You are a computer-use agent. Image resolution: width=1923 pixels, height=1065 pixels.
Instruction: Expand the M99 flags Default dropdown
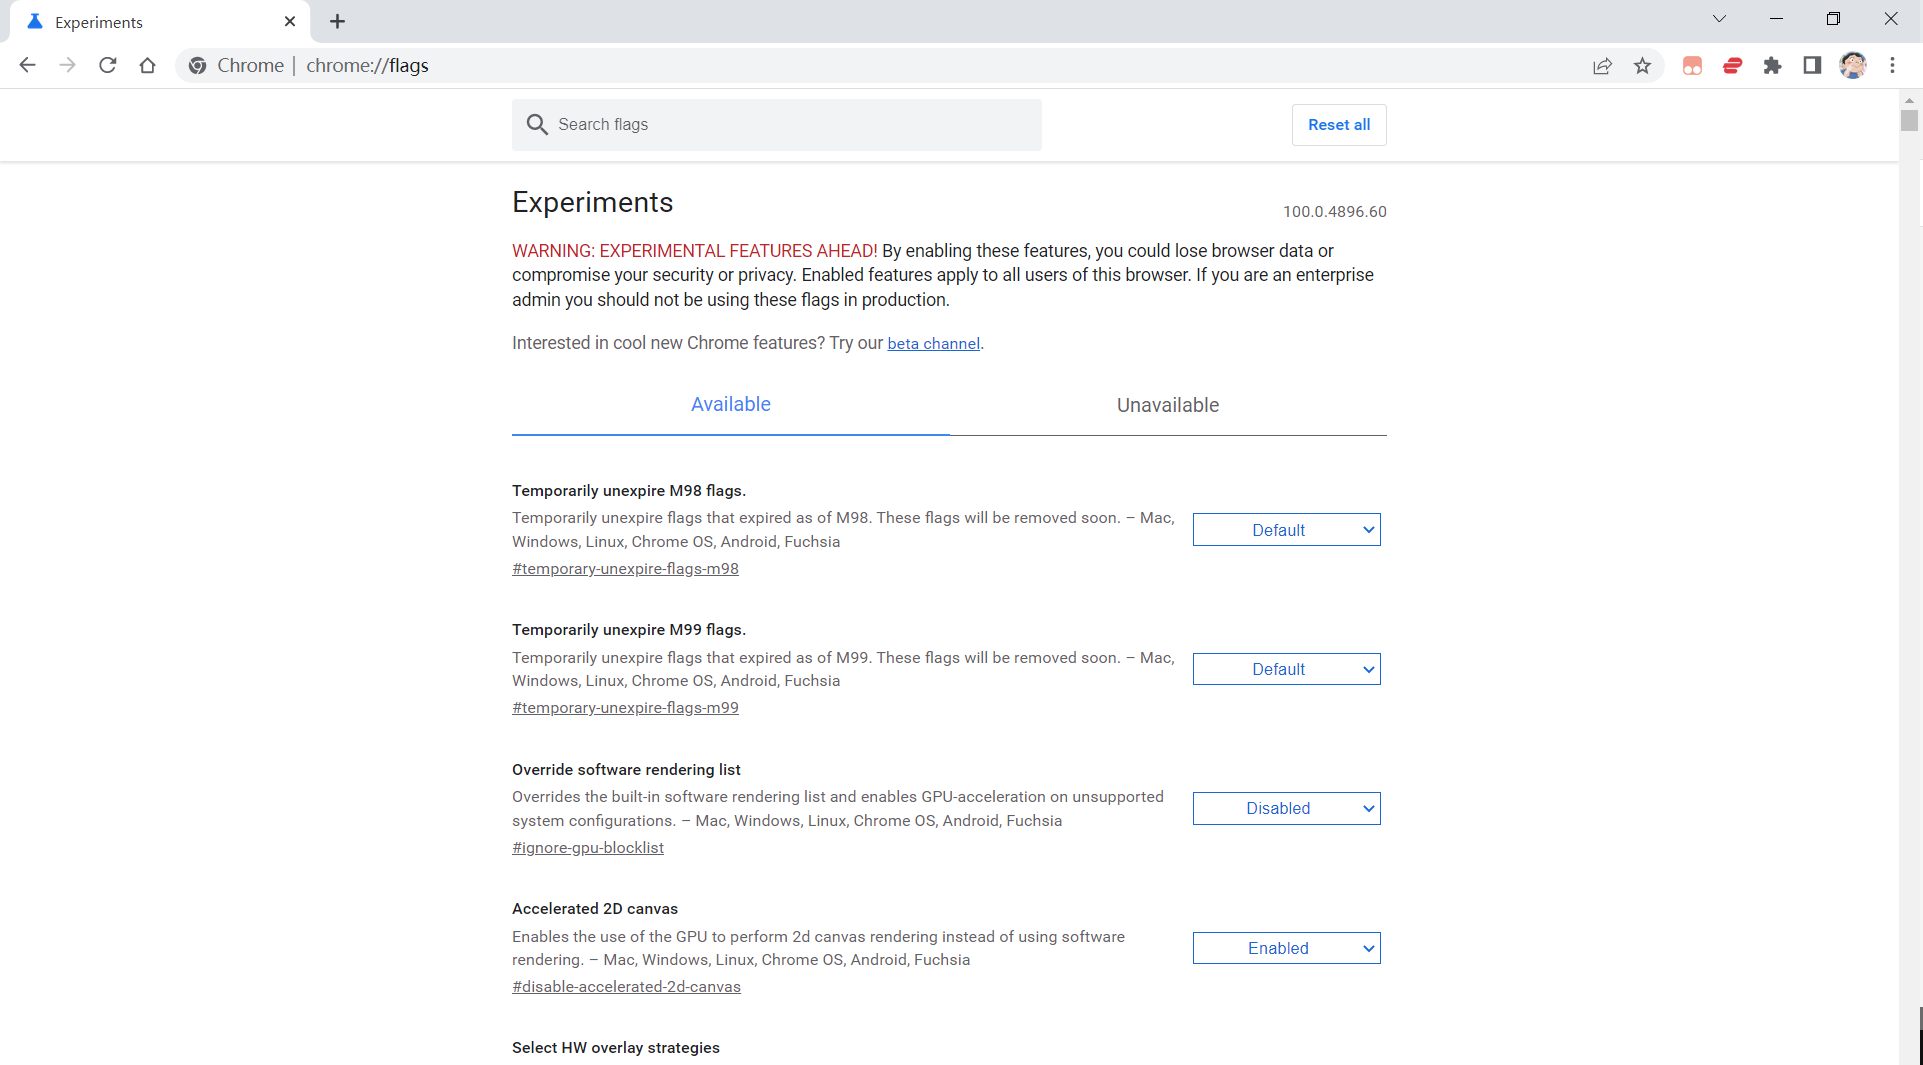pyautogui.click(x=1286, y=669)
